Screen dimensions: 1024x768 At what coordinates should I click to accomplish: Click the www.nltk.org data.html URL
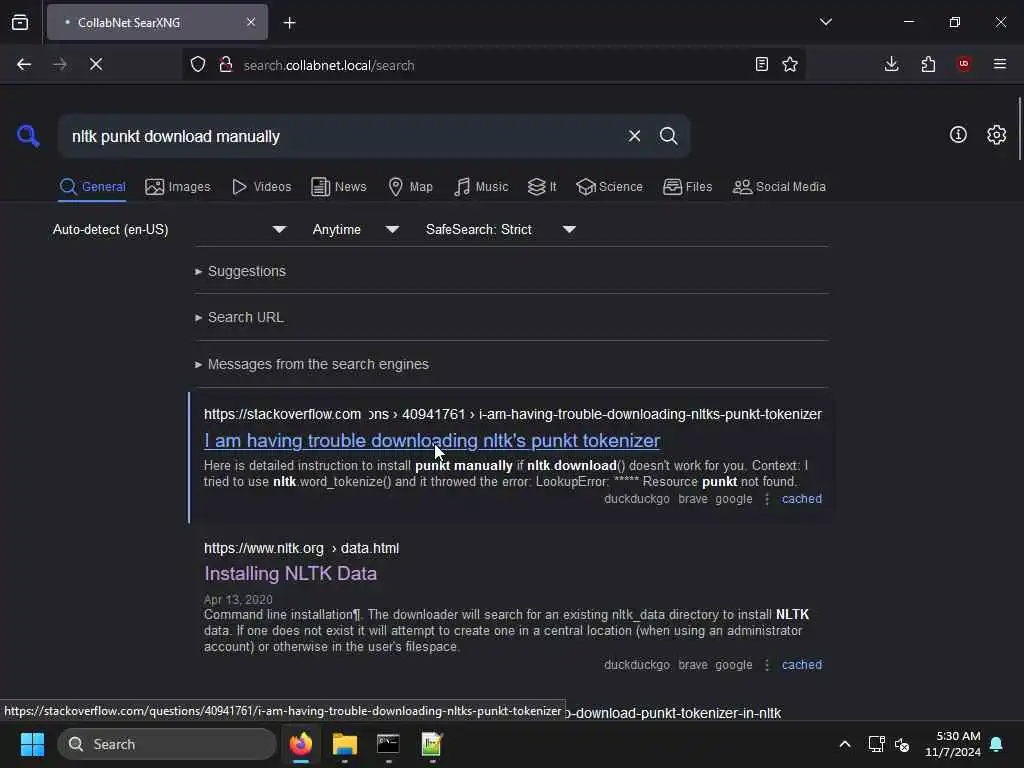301,549
